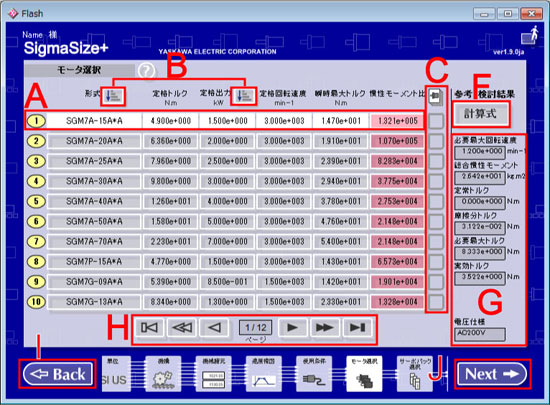Open the servopack selection step
This screenshot has width=550, height=405.
point(415,374)
